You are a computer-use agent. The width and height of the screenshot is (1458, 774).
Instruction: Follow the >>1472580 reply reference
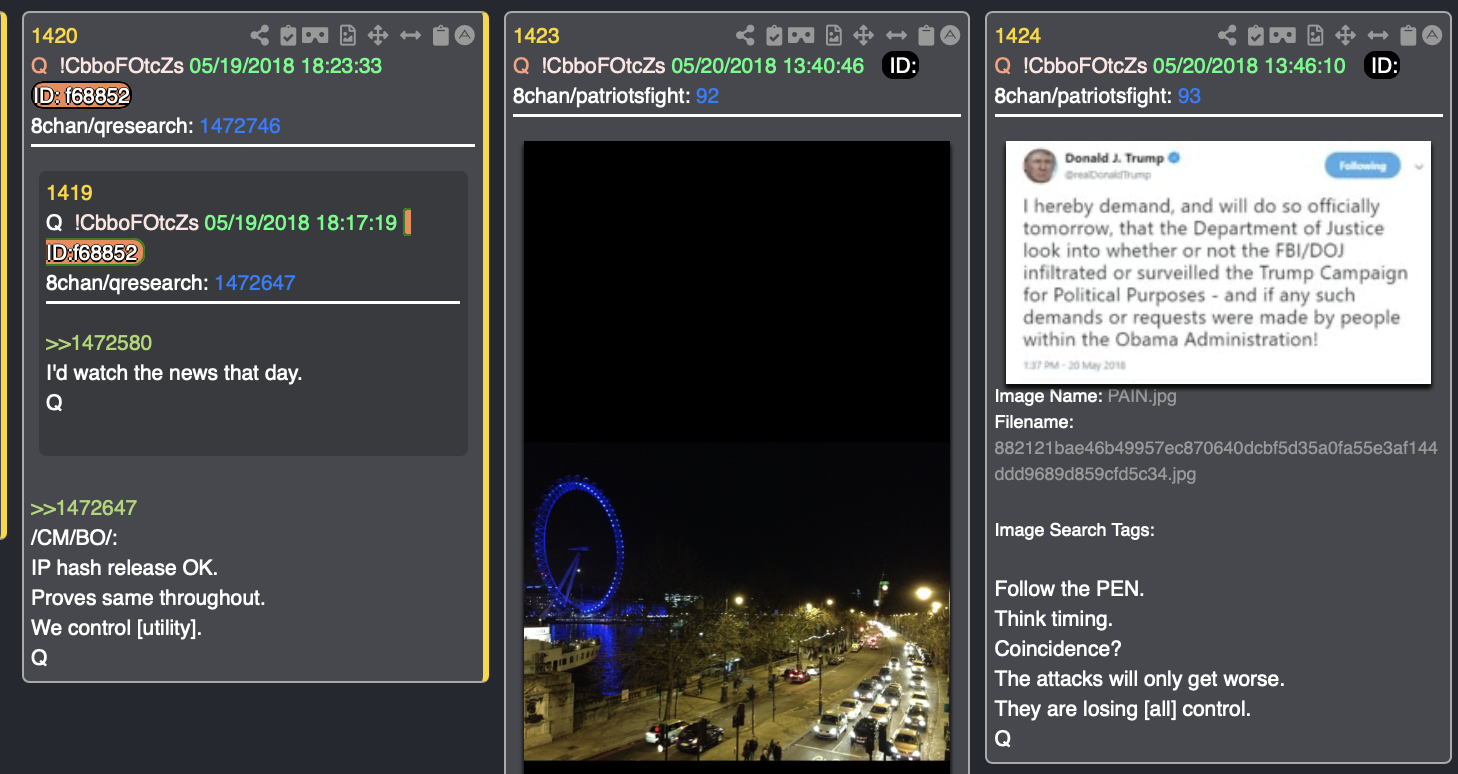99,343
